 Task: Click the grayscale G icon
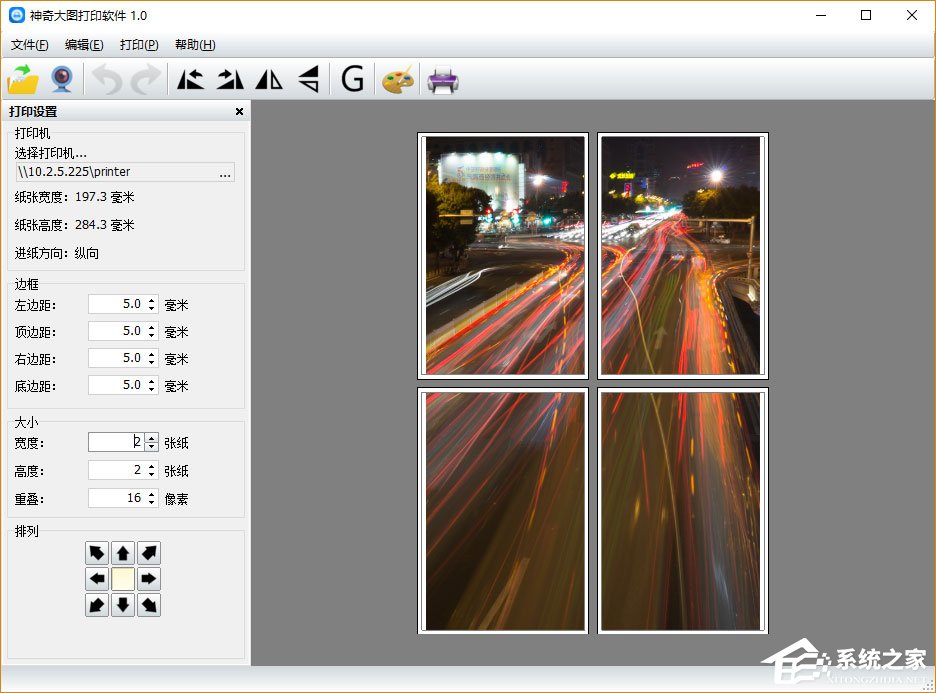(x=352, y=78)
